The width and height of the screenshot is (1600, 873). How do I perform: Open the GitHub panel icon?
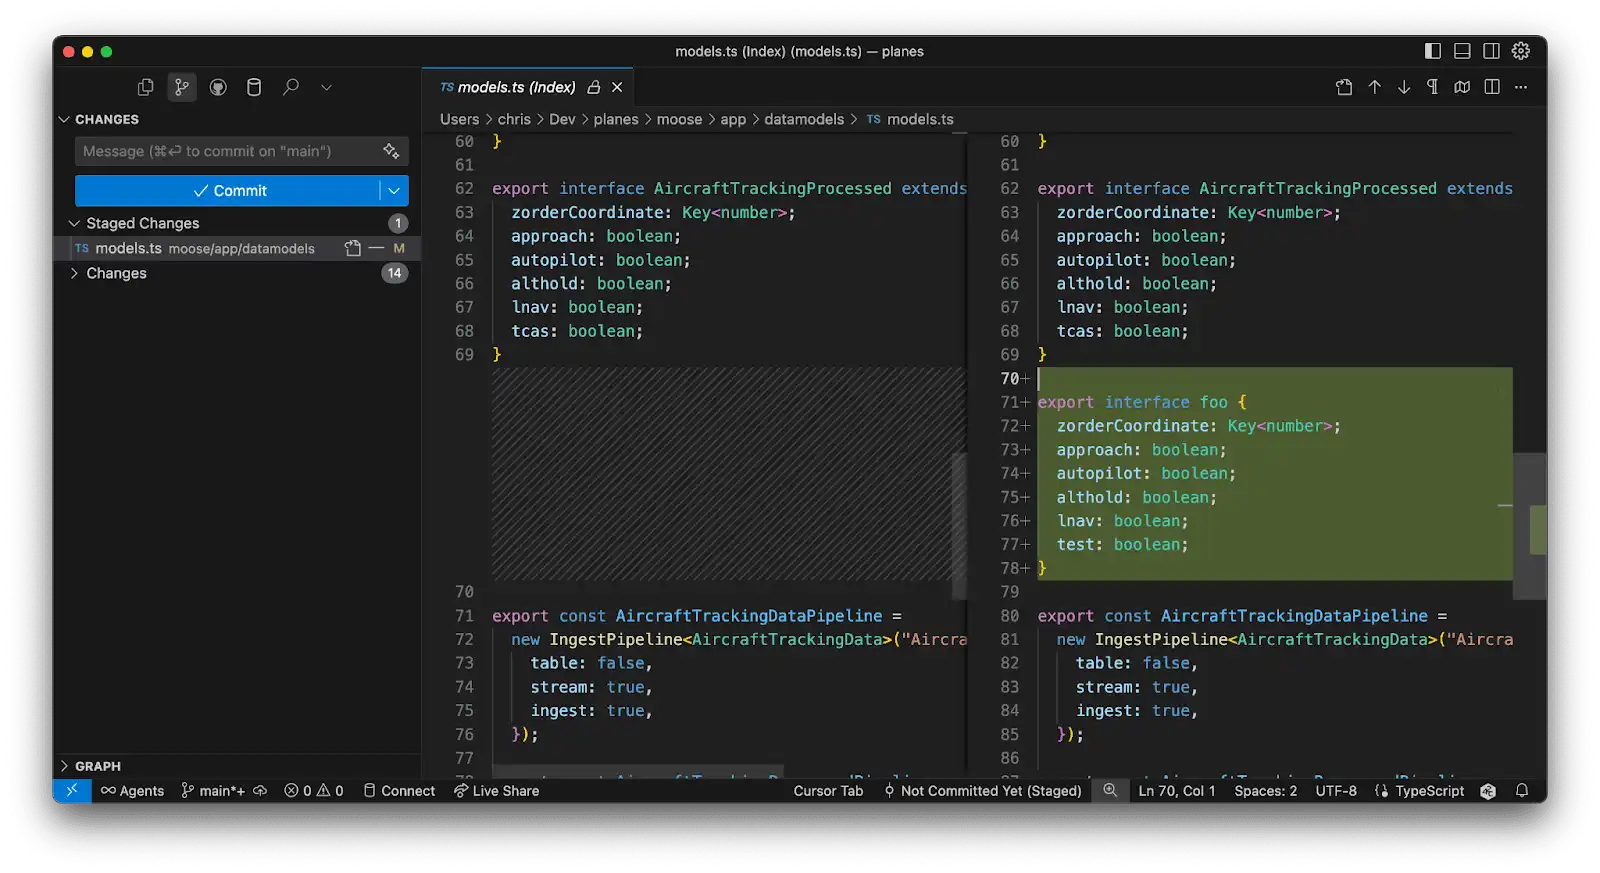218,87
